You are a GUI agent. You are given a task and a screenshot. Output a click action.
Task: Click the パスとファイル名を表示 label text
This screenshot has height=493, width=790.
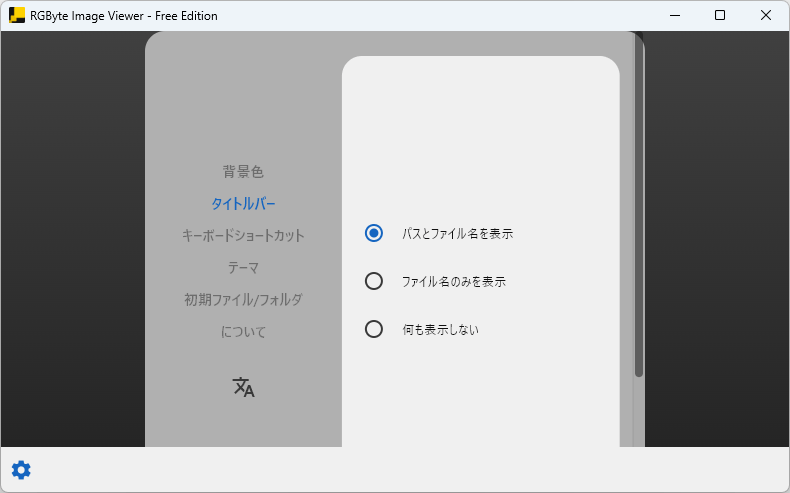coord(457,234)
